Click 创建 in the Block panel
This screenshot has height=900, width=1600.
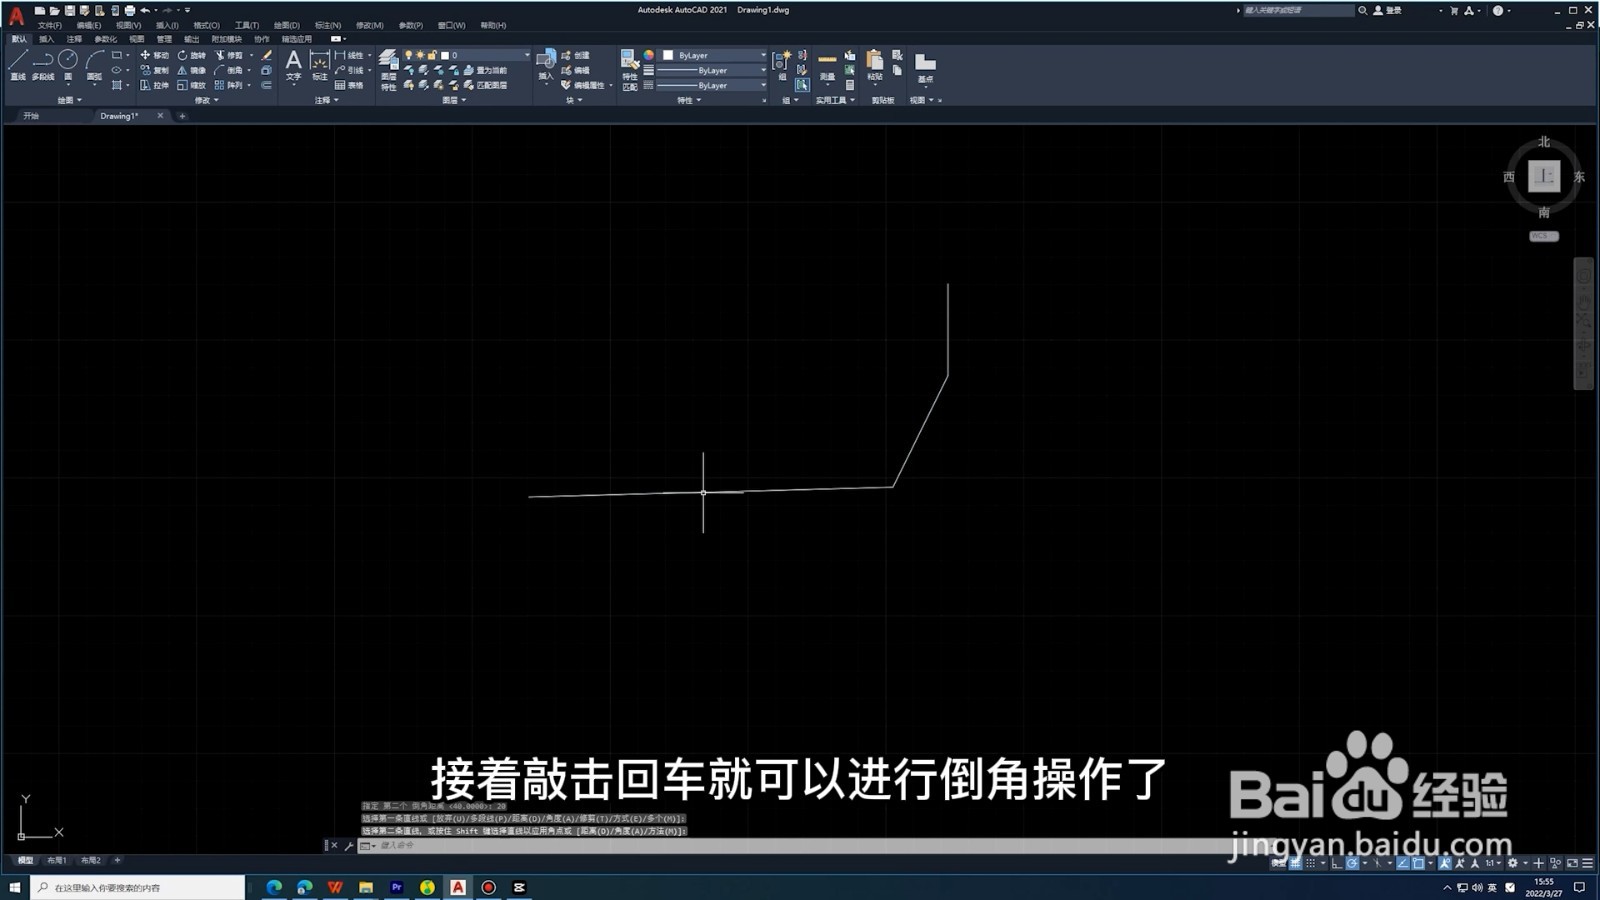[x=578, y=55]
